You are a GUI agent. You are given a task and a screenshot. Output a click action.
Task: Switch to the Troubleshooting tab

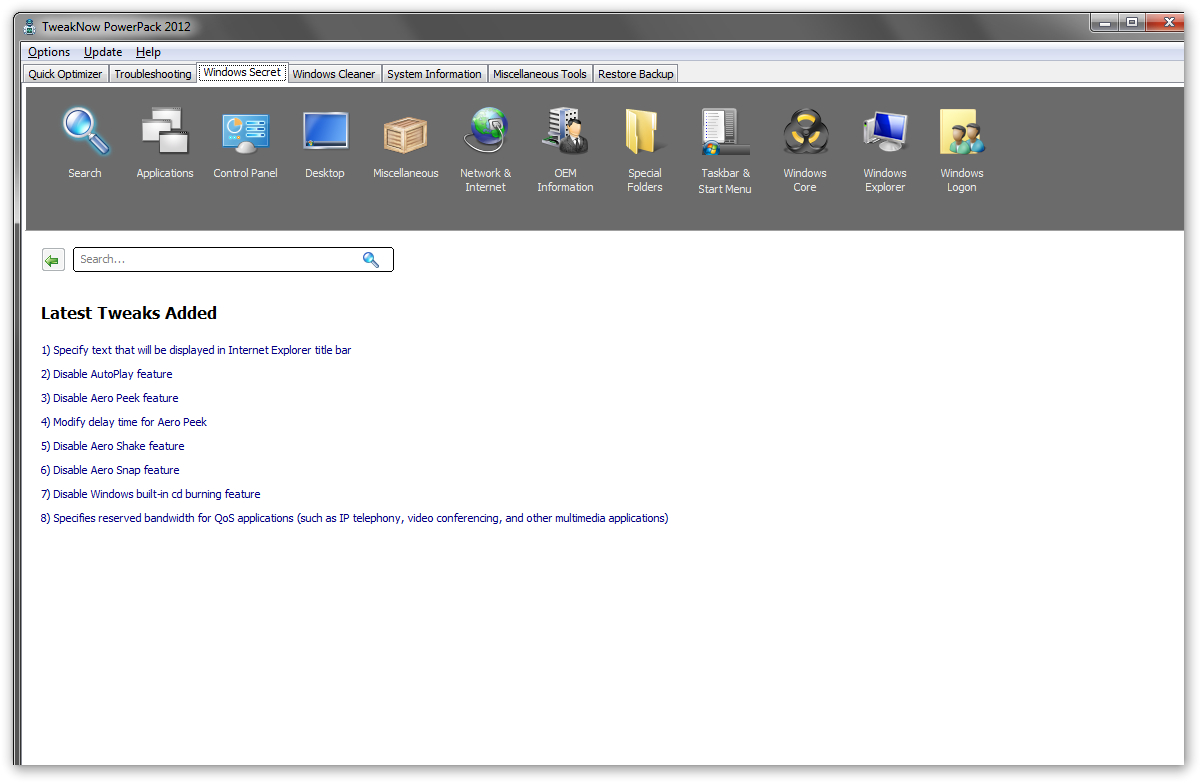153,74
